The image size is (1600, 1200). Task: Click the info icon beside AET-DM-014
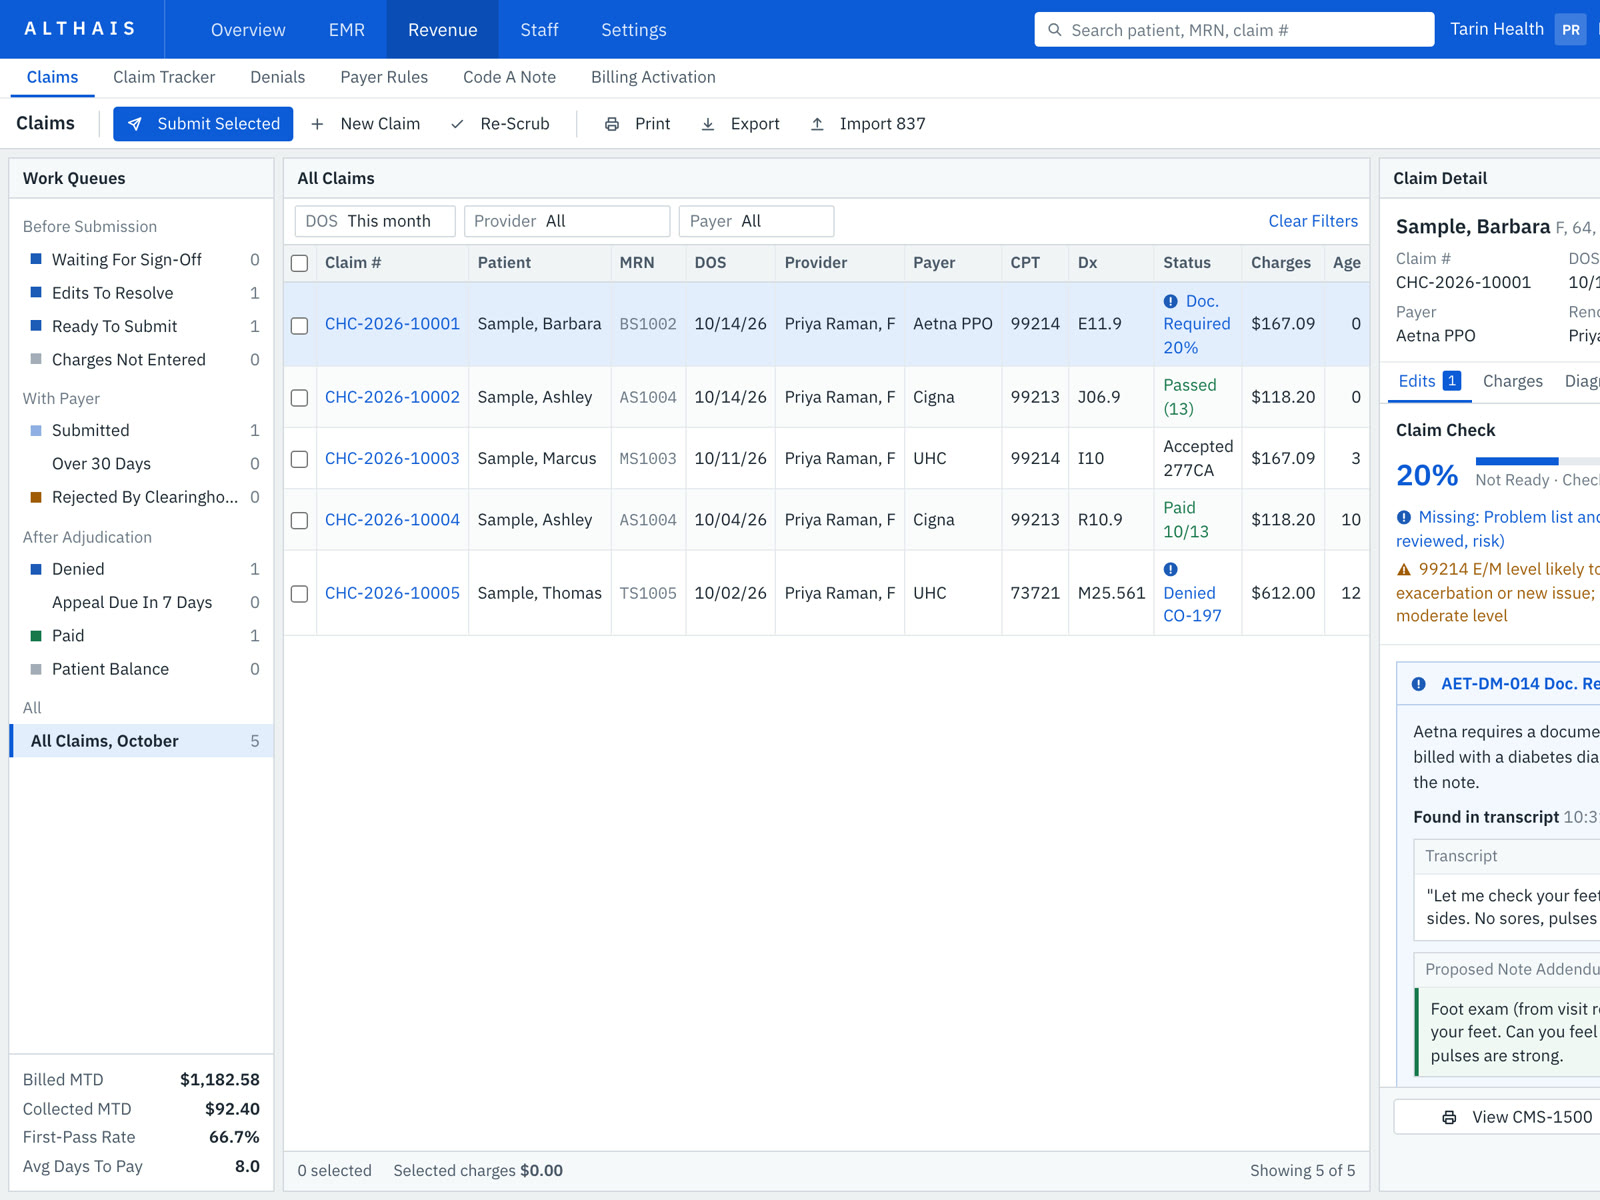pos(1418,684)
